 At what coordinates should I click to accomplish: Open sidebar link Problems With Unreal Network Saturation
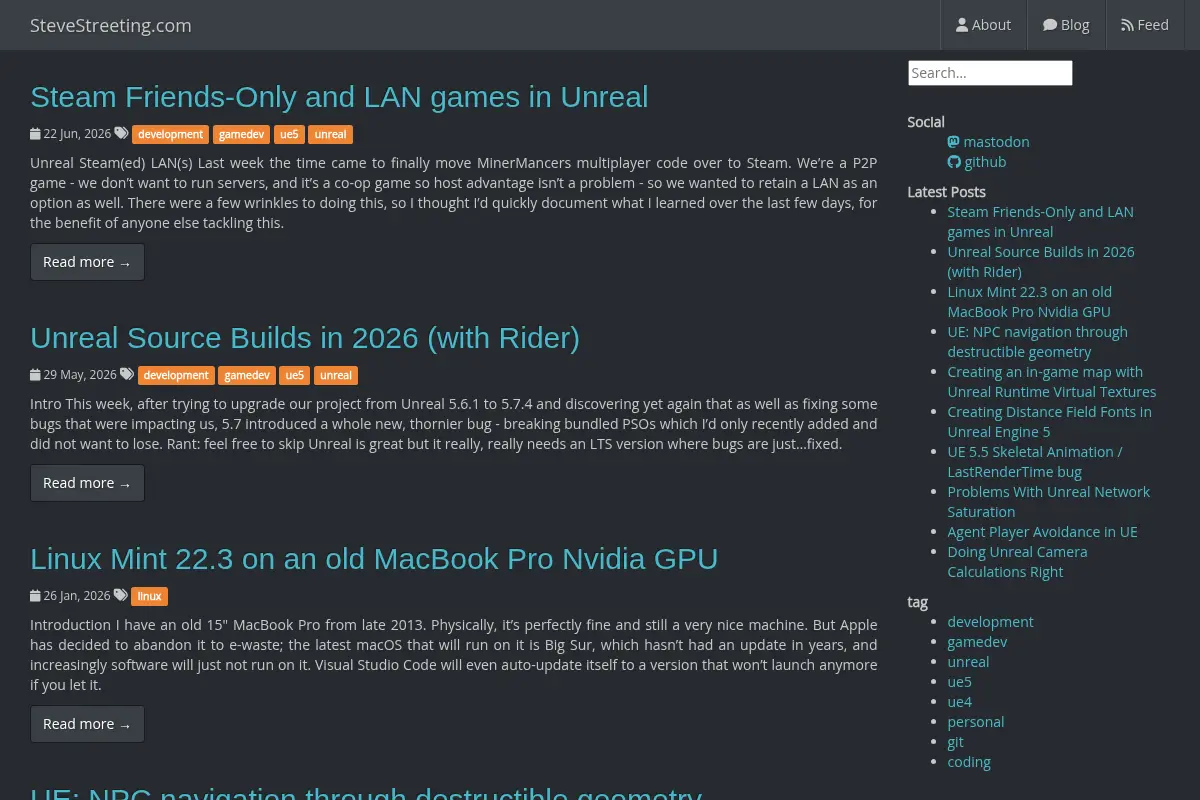coord(1049,502)
